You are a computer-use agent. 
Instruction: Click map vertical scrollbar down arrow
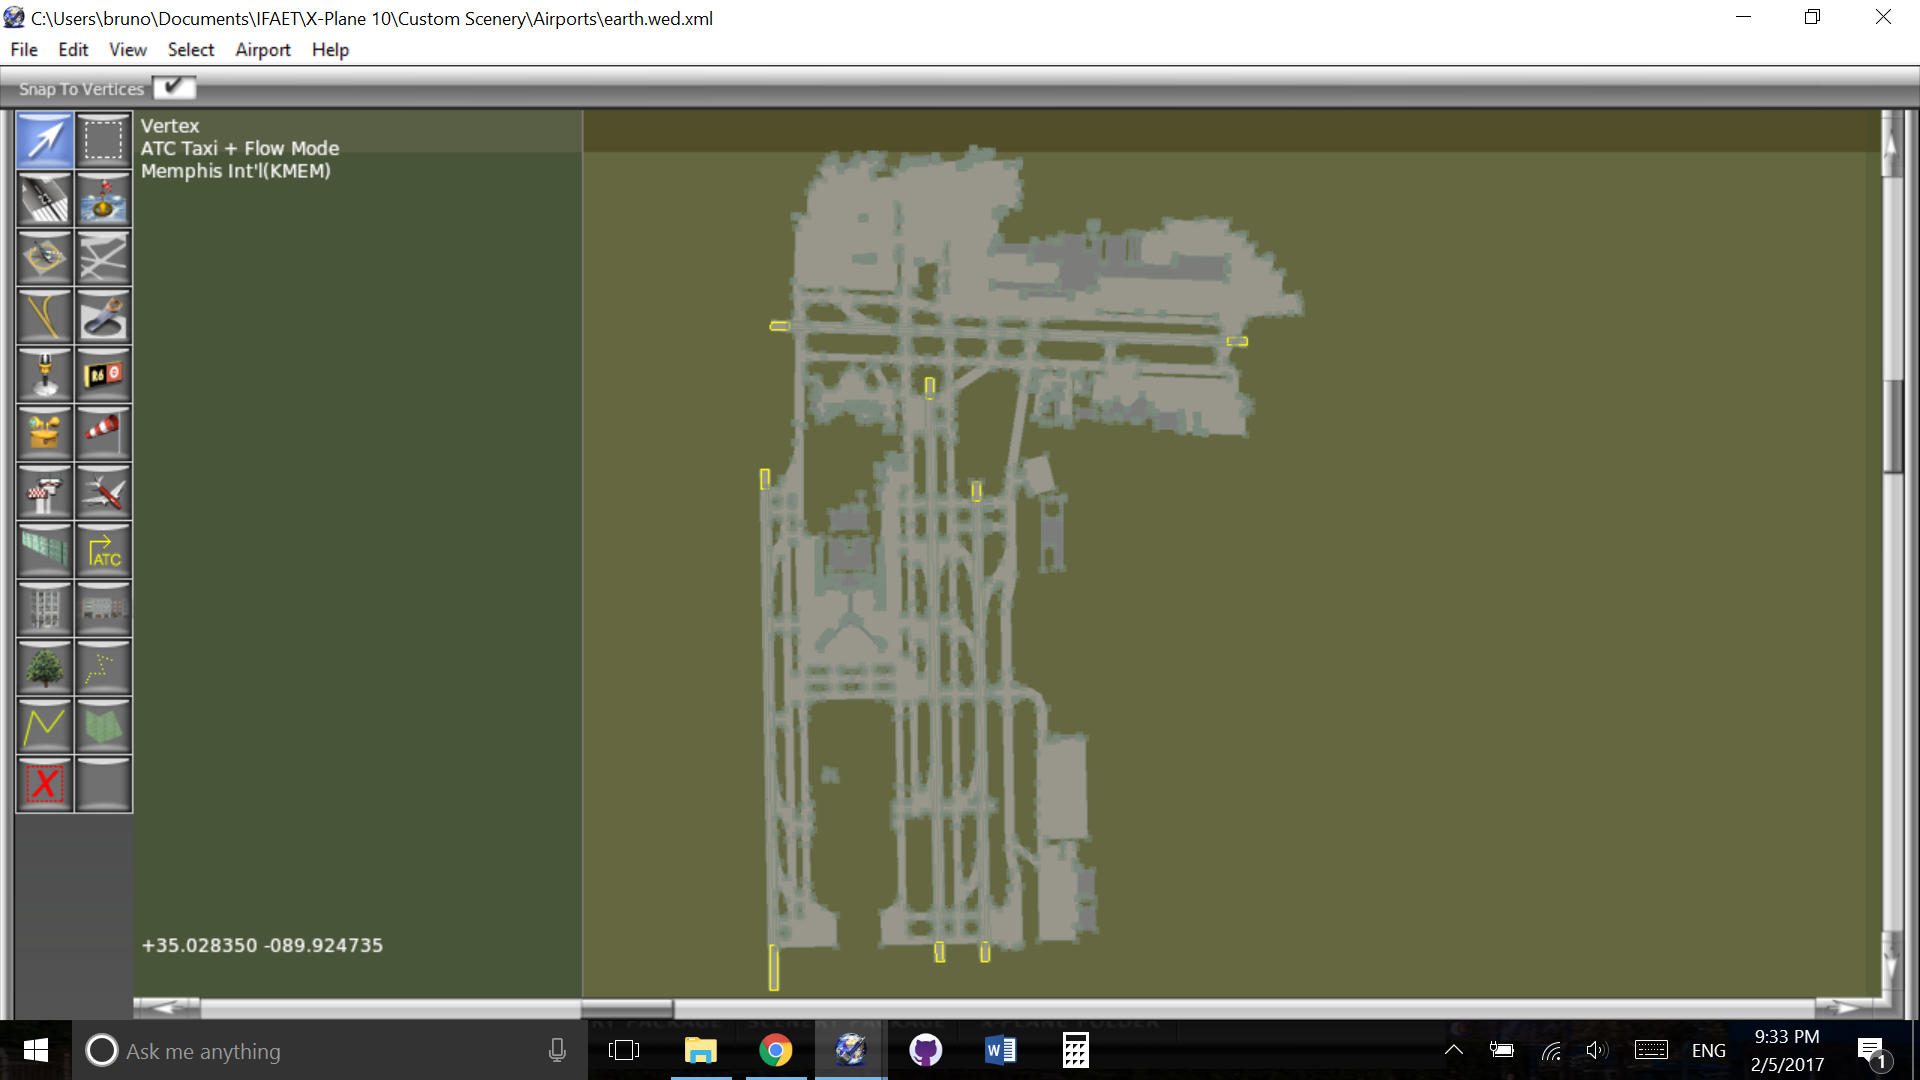point(1890,965)
